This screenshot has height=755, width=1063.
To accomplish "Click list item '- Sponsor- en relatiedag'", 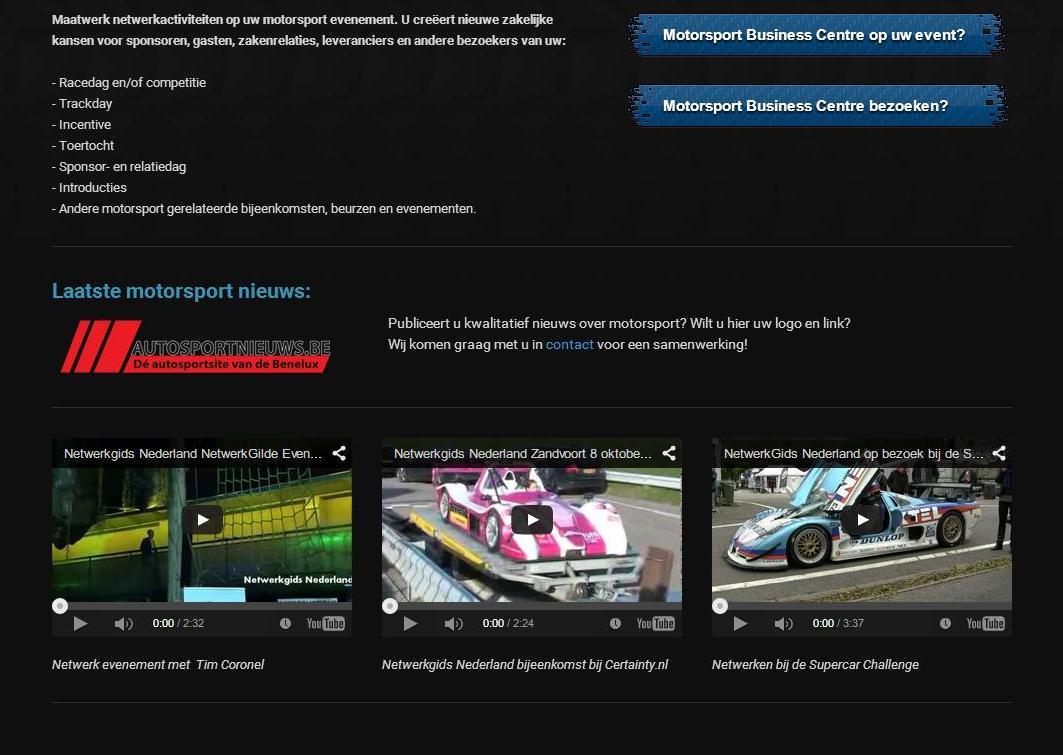I will coord(119,167).
